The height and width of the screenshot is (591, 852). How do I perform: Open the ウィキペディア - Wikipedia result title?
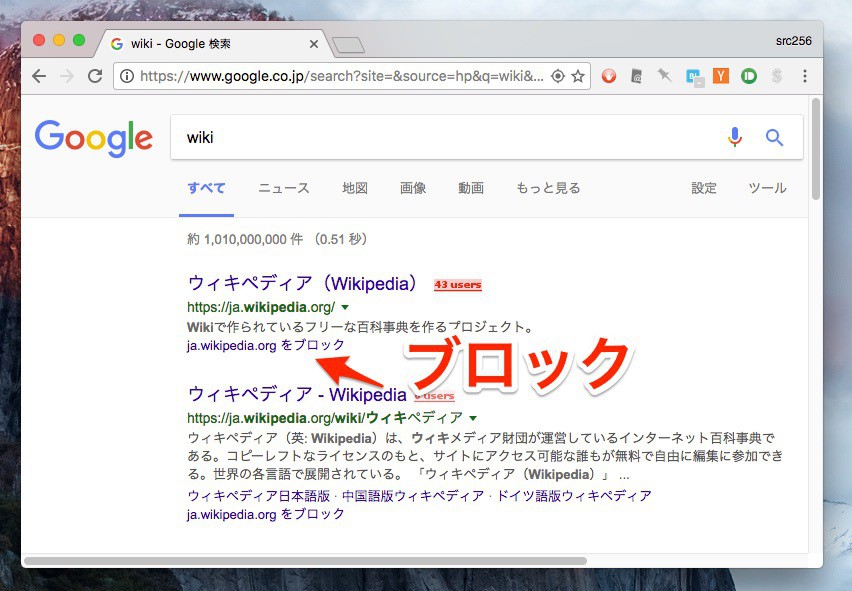[297, 394]
